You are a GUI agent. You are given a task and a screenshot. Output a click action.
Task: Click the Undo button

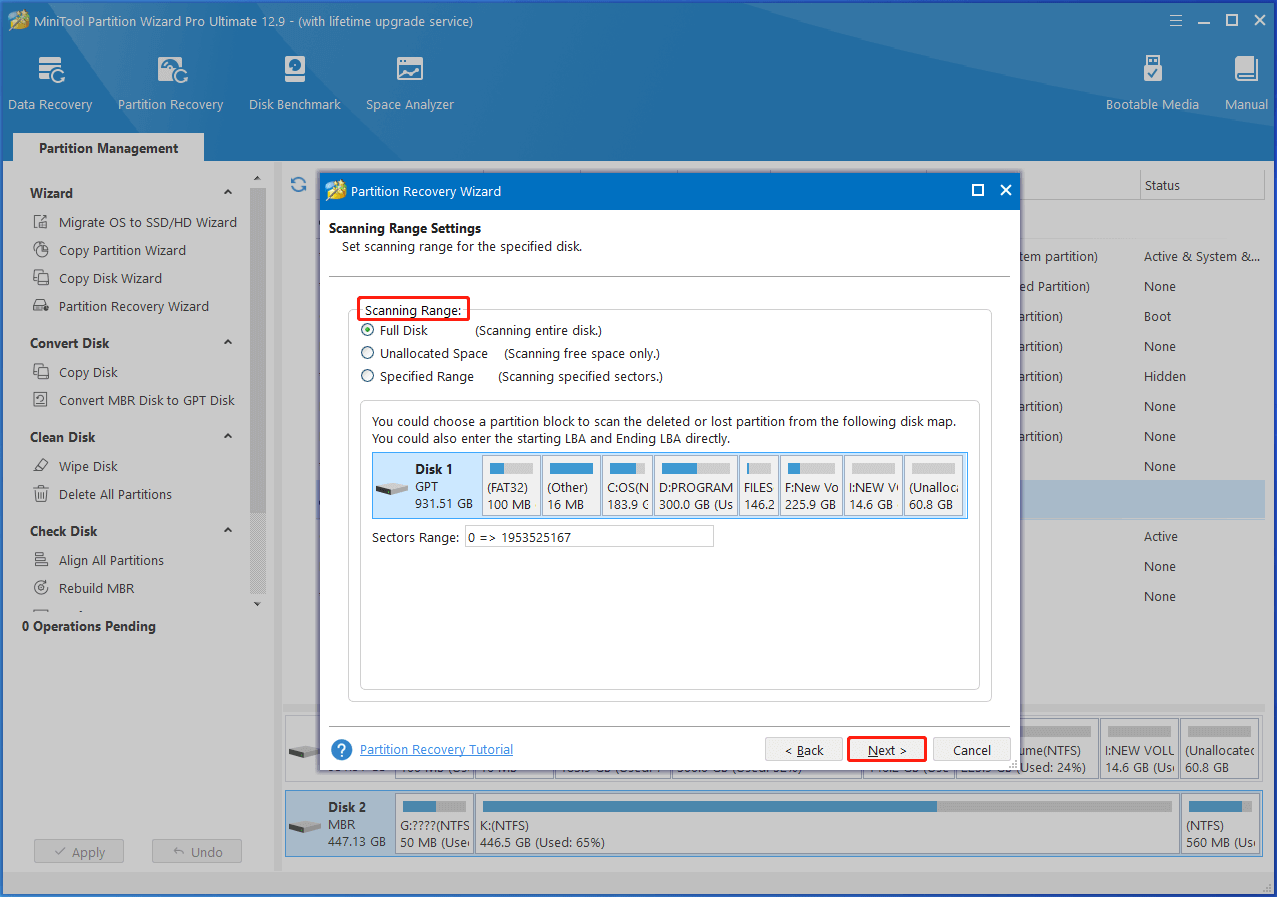[x=197, y=852]
